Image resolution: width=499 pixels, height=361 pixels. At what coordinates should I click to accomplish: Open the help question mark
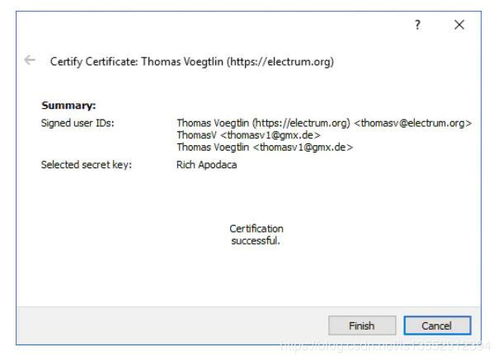tap(417, 25)
